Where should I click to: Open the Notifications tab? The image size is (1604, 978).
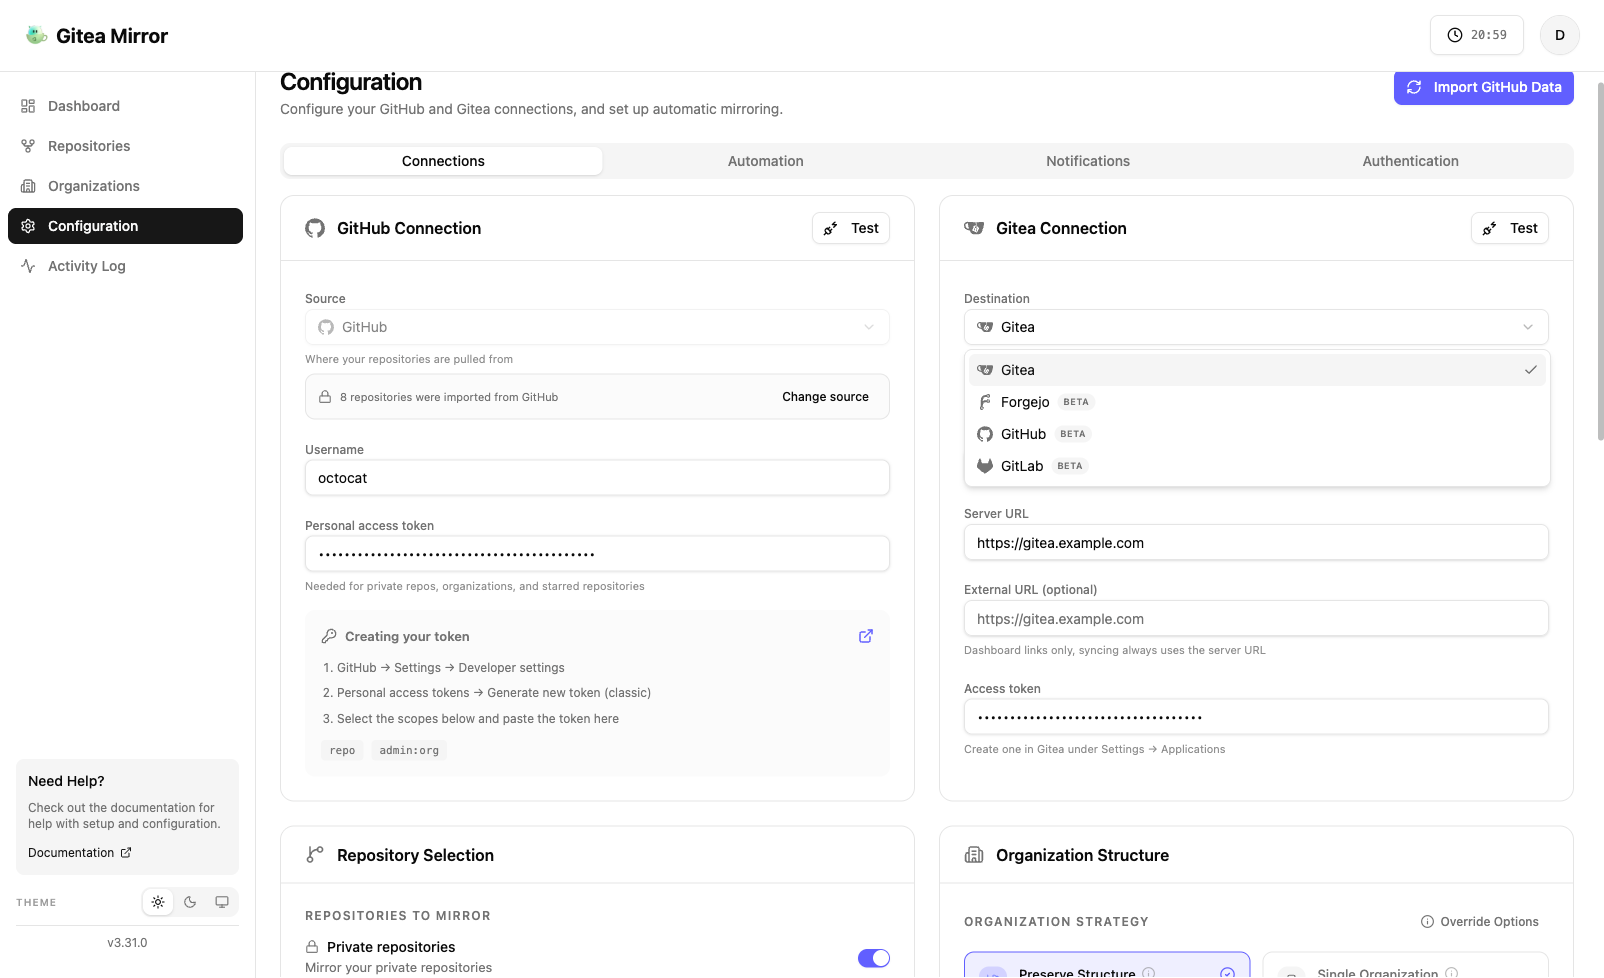(x=1088, y=161)
